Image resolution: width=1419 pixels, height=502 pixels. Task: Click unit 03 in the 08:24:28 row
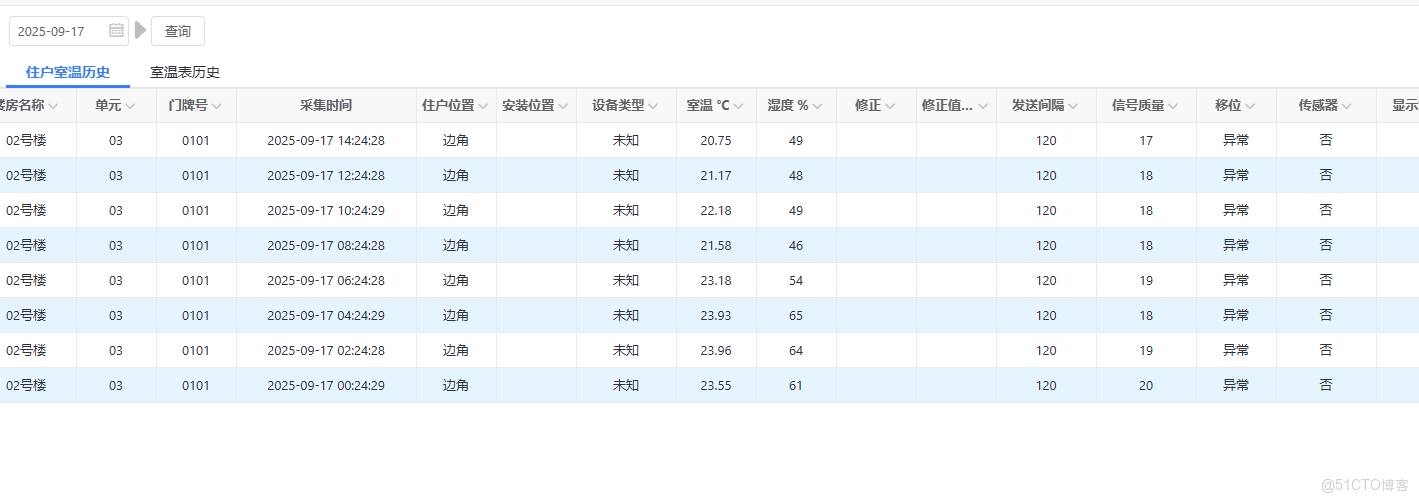coord(116,245)
